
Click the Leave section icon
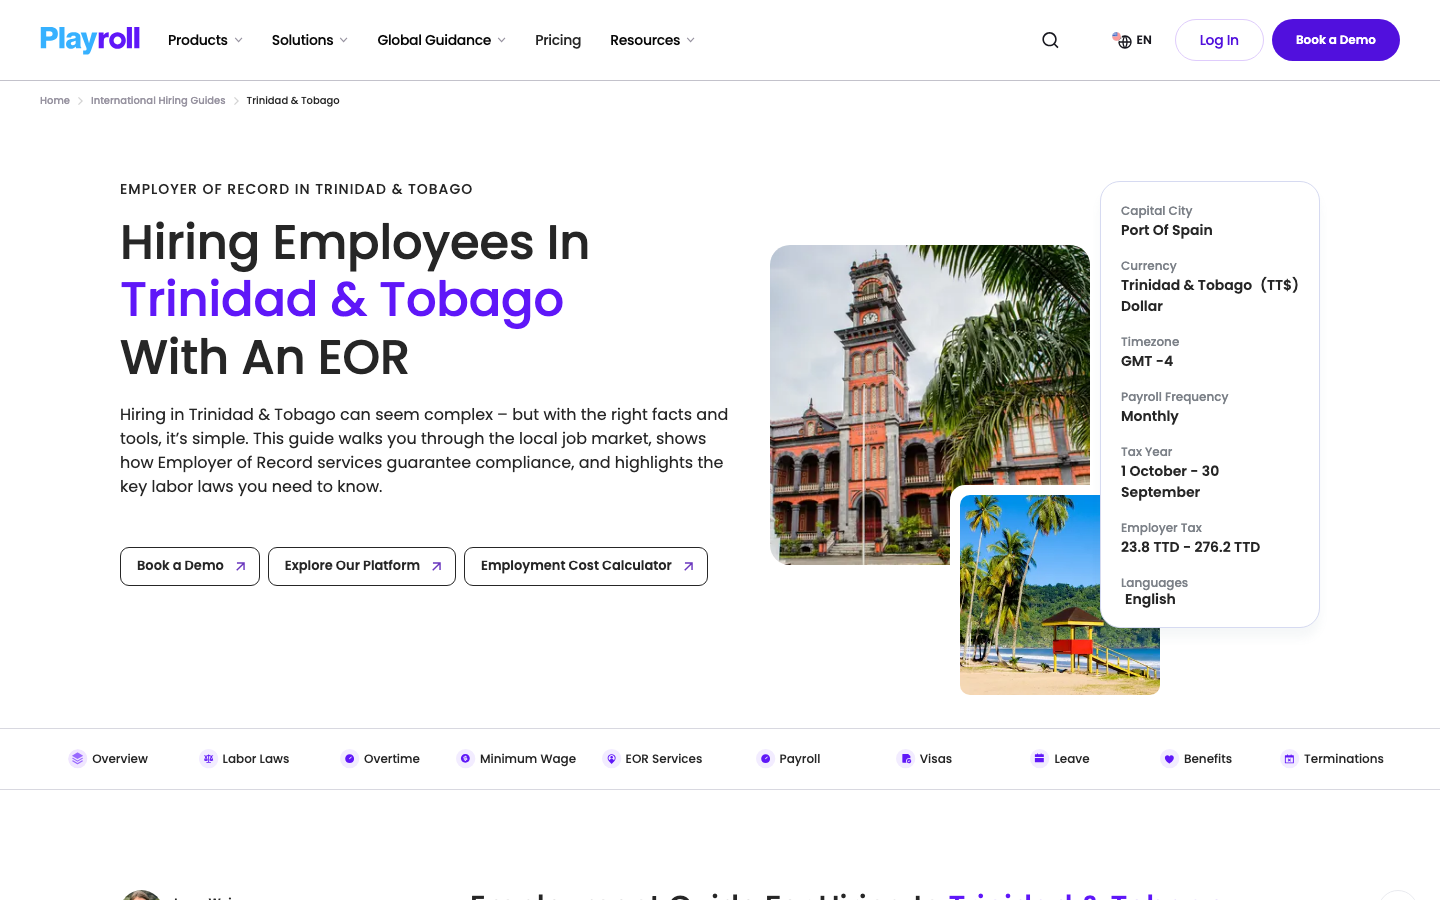(1039, 759)
